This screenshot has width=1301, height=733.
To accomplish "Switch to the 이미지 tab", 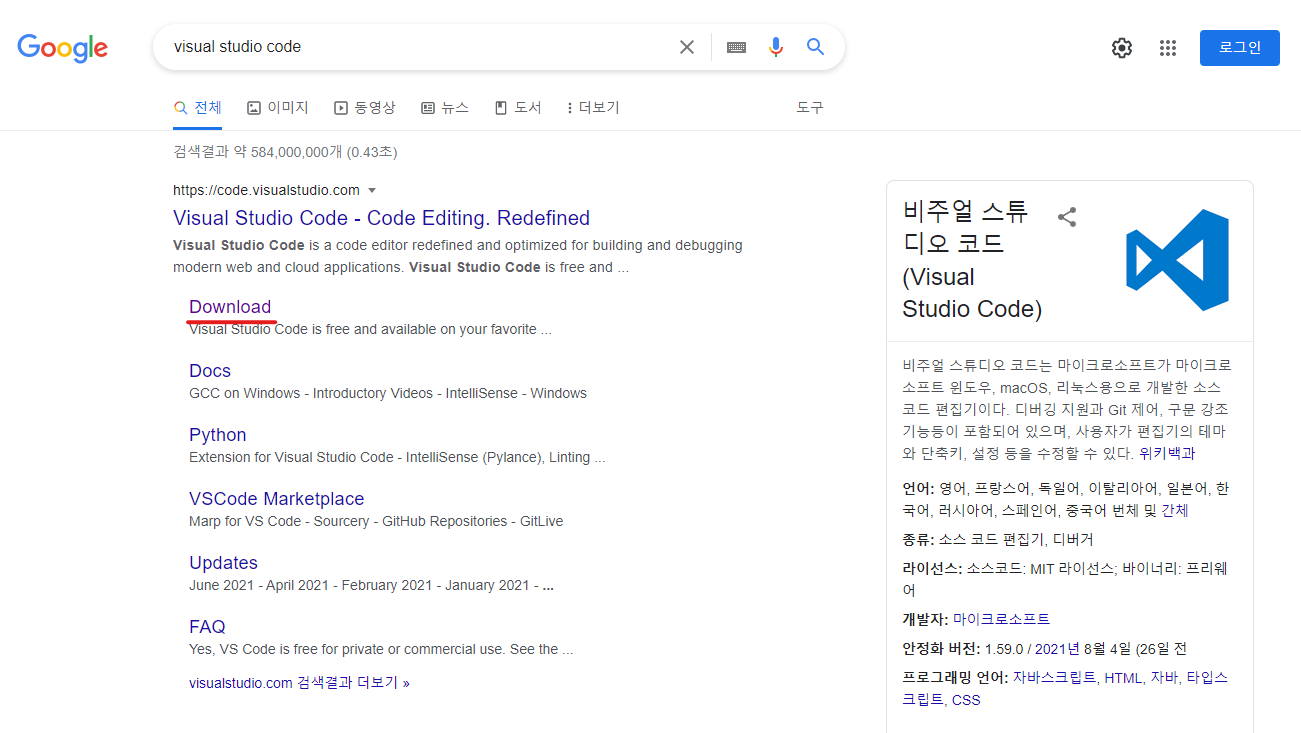I will (x=278, y=108).
